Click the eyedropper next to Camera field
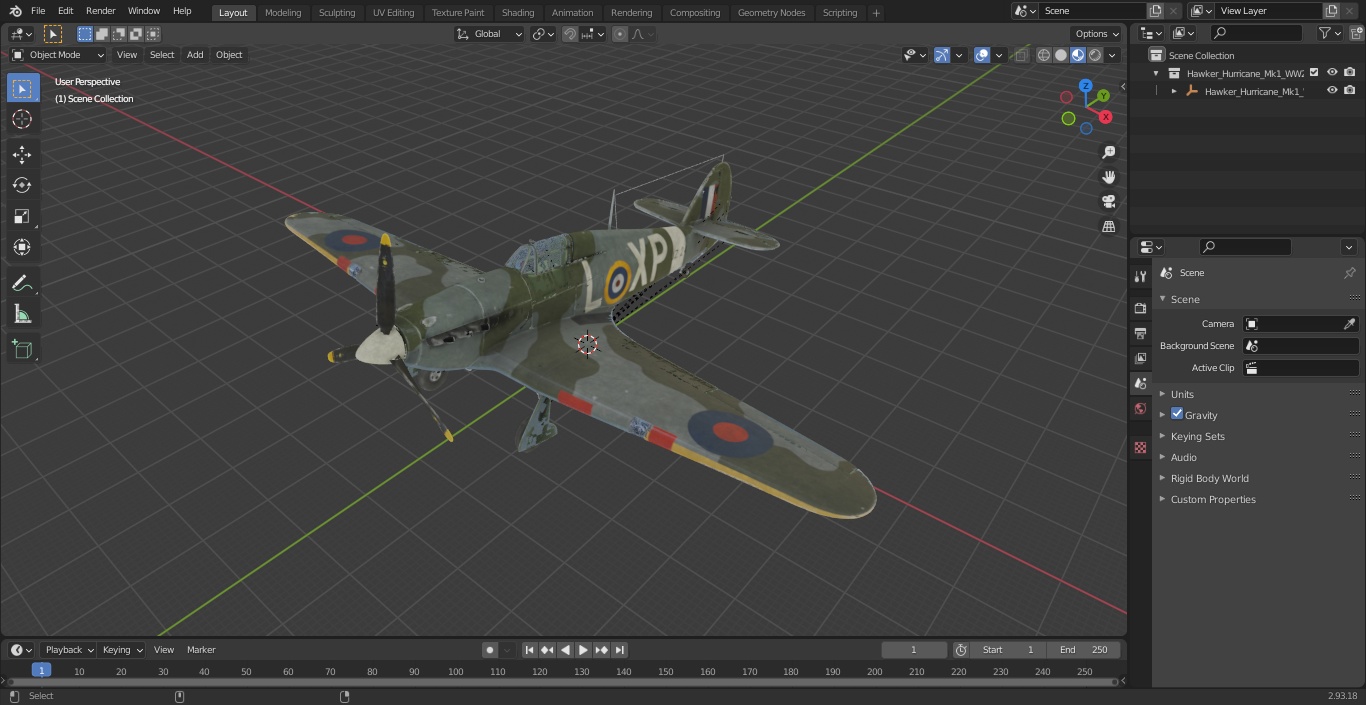 [1349, 324]
